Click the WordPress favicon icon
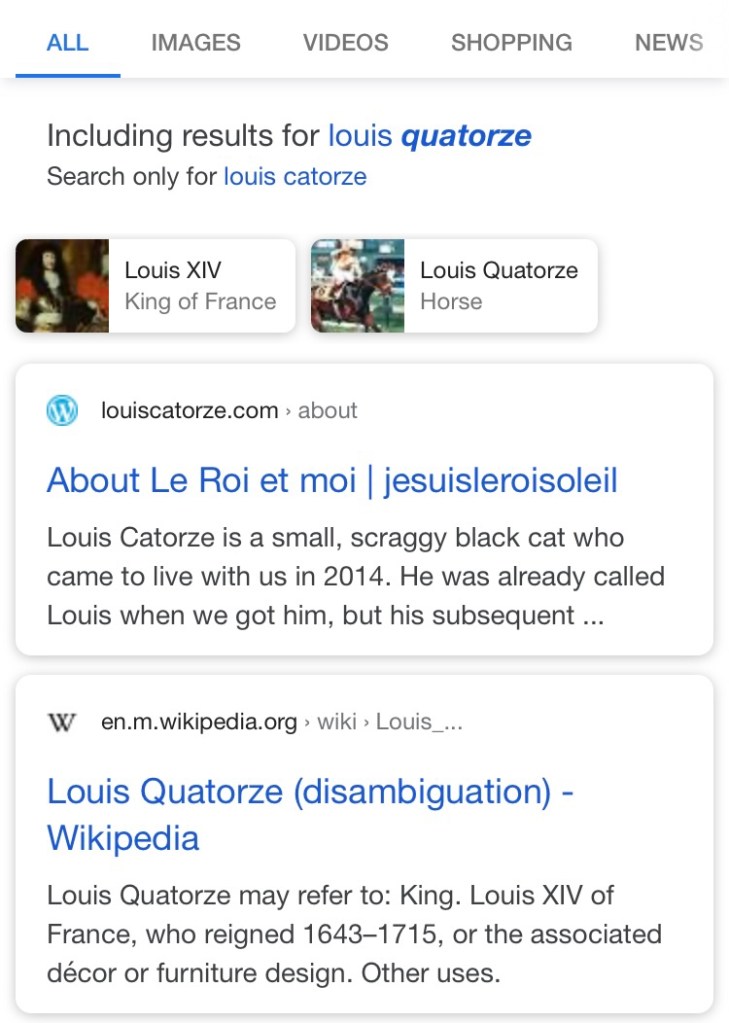This screenshot has width=729, height=1023. (62, 410)
